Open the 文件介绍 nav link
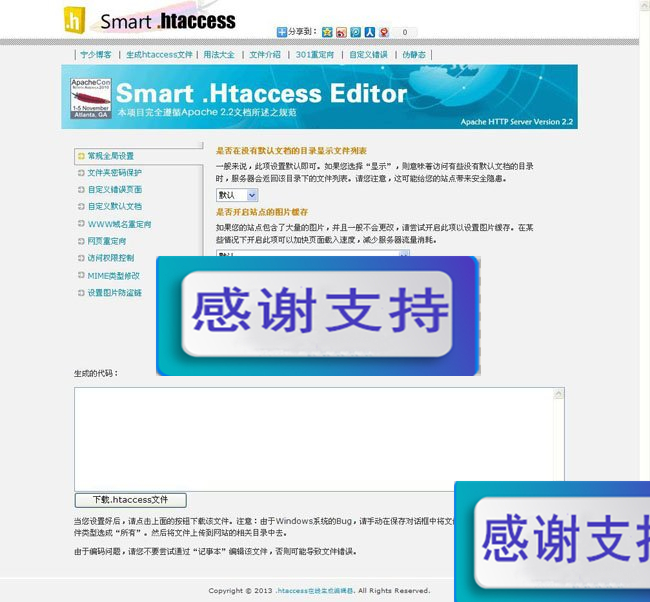Image resolution: width=650 pixels, height=602 pixels. tap(265, 55)
